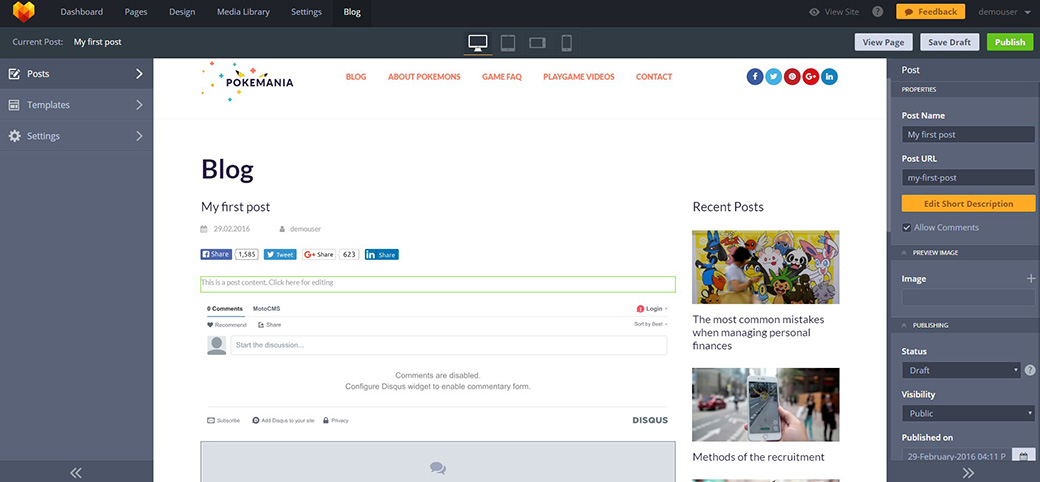The image size is (1040, 482).
Task: Click the Save Draft button
Action: point(949,42)
